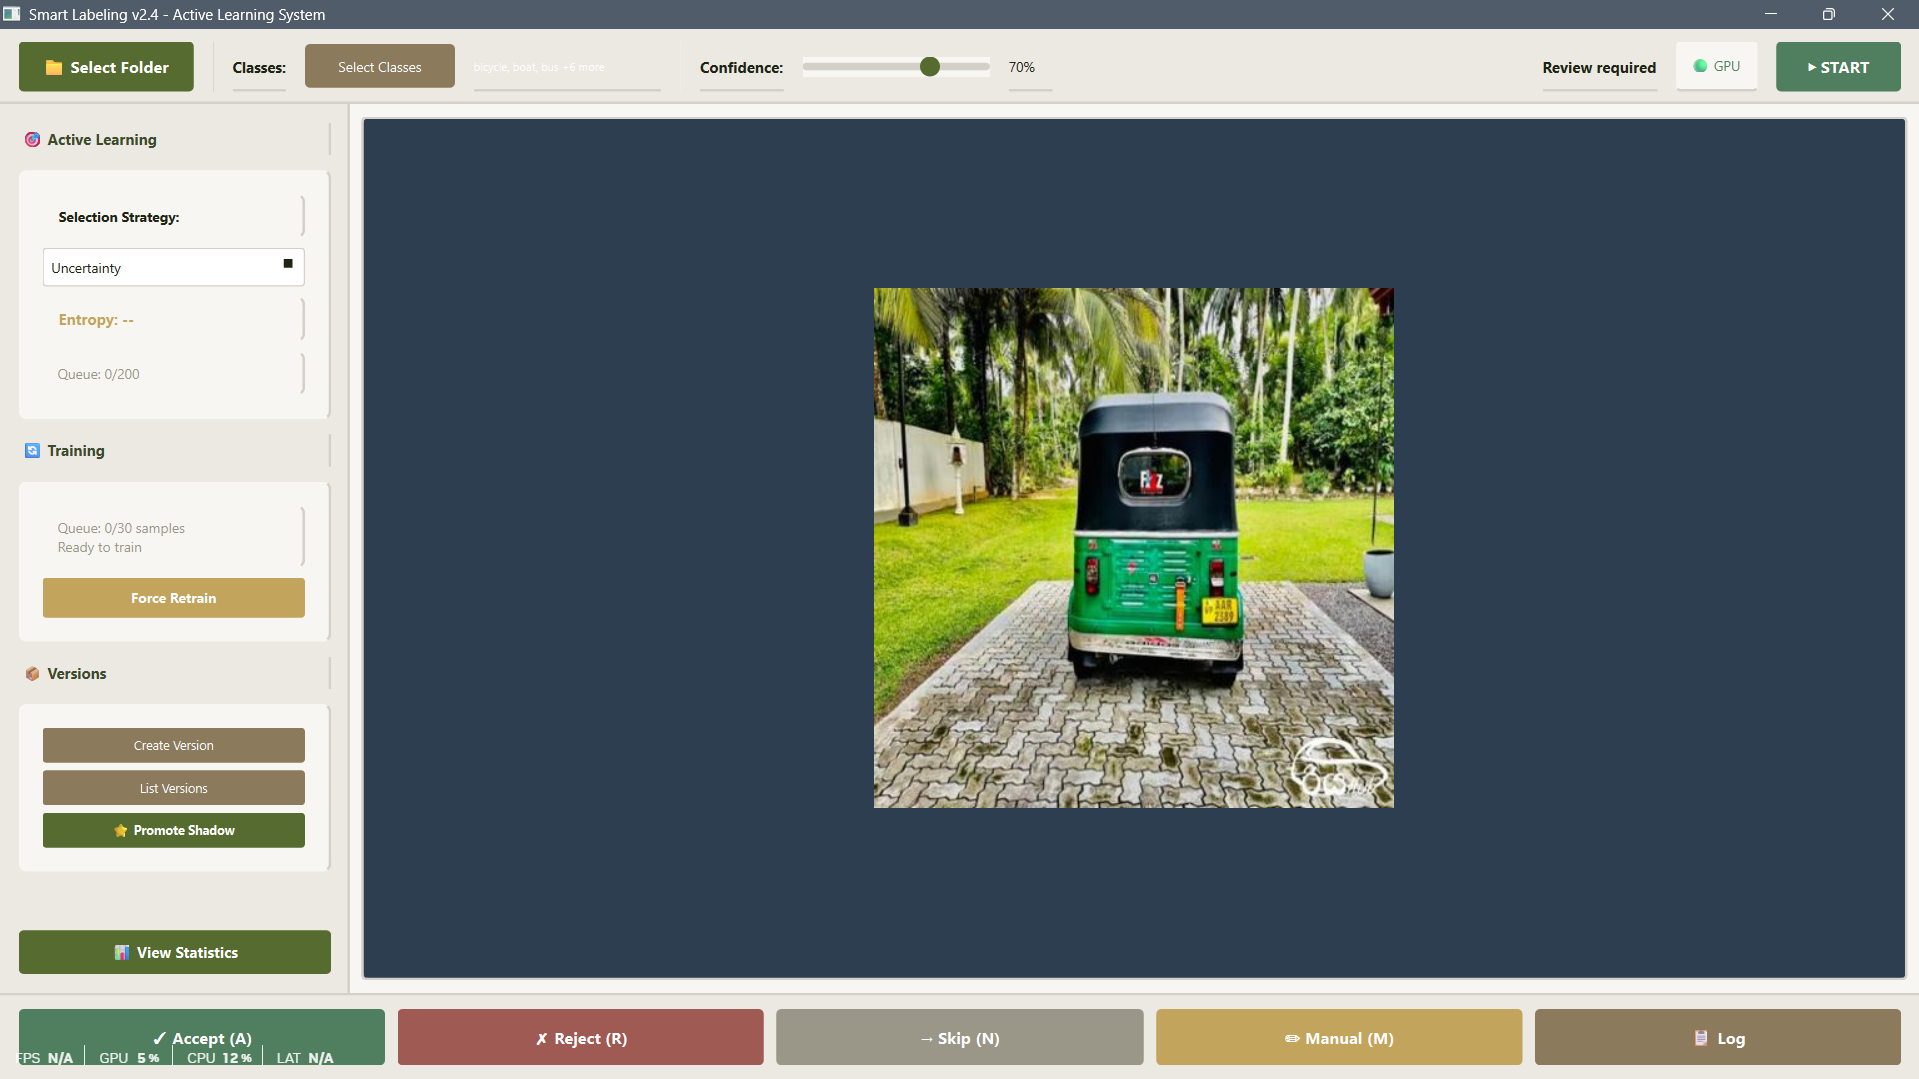Viewport: 1919px width, 1079px height.
Task: Open View Statistics
Action: [175, 953]
